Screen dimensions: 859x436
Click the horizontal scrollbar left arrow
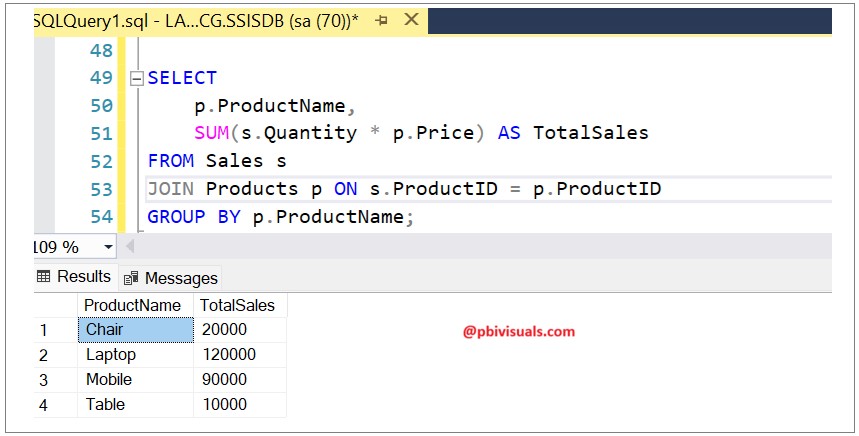pyautogui.click(x=130, y=246)
